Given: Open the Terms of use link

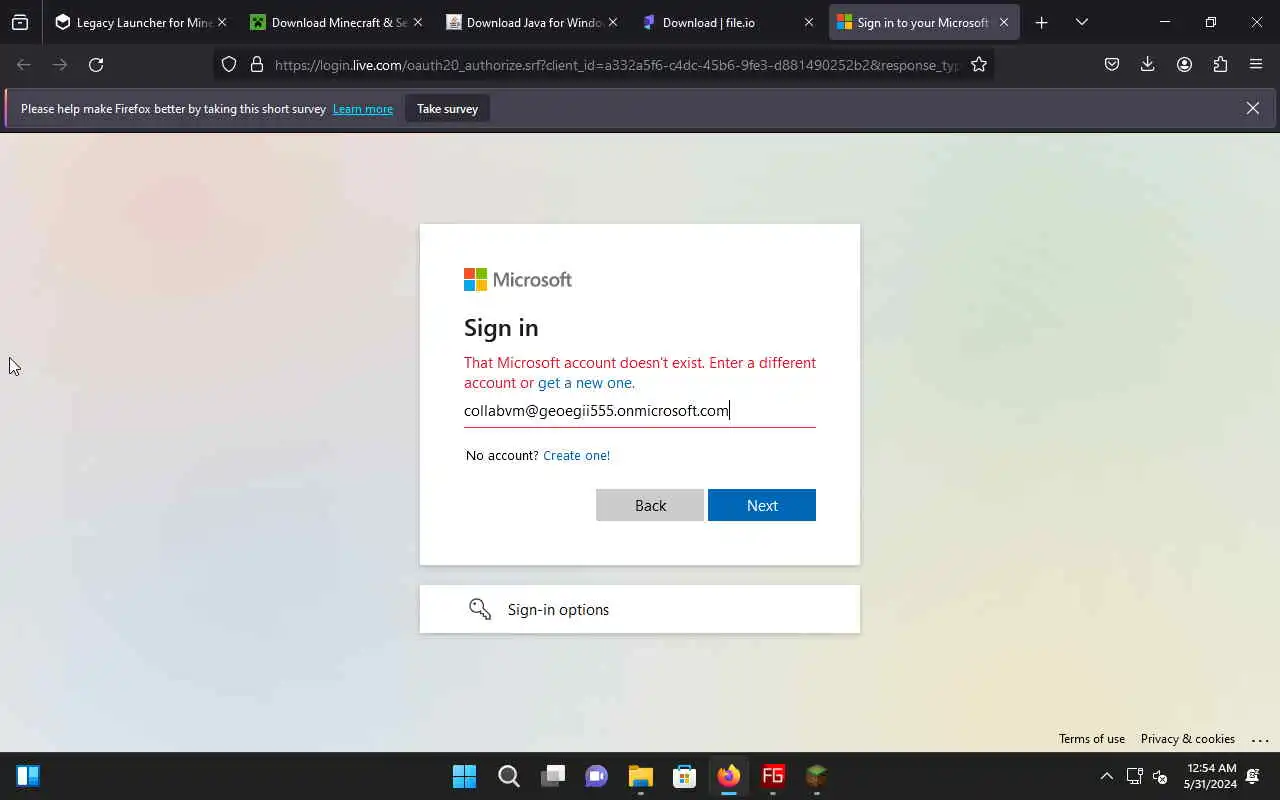Looking at the screenshot, I should (x=1092, y=739).
